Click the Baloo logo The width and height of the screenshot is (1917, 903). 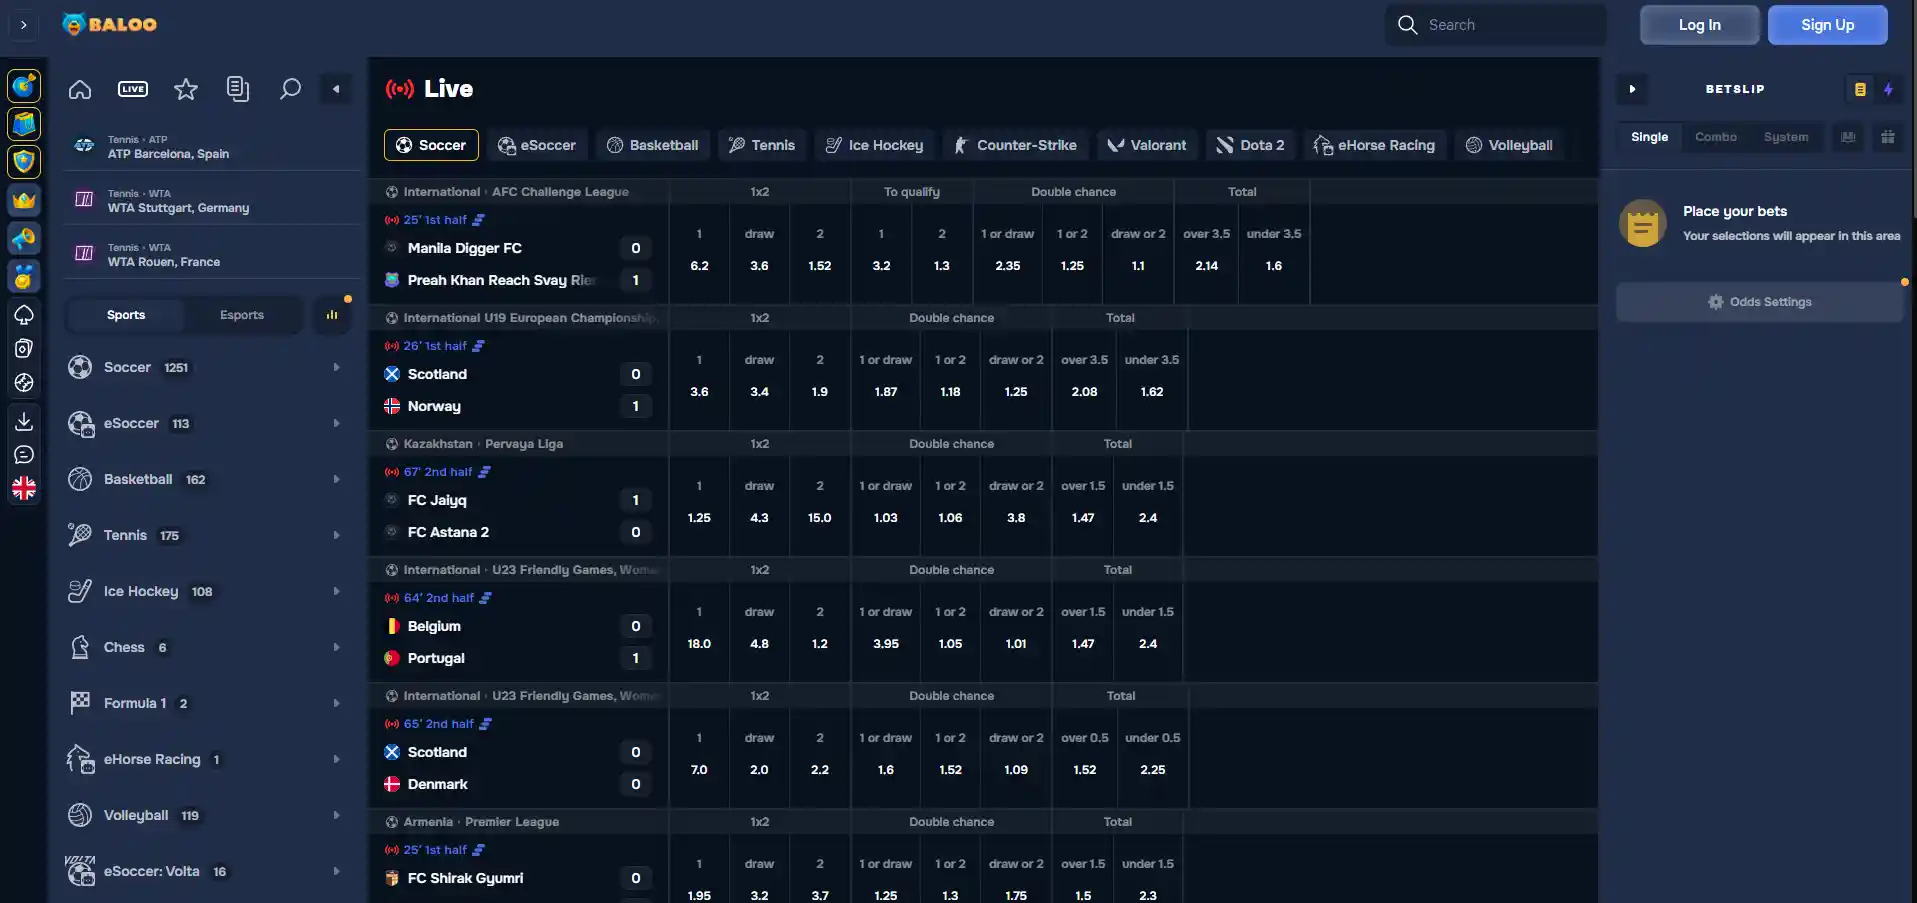click(x=110, y=24)
